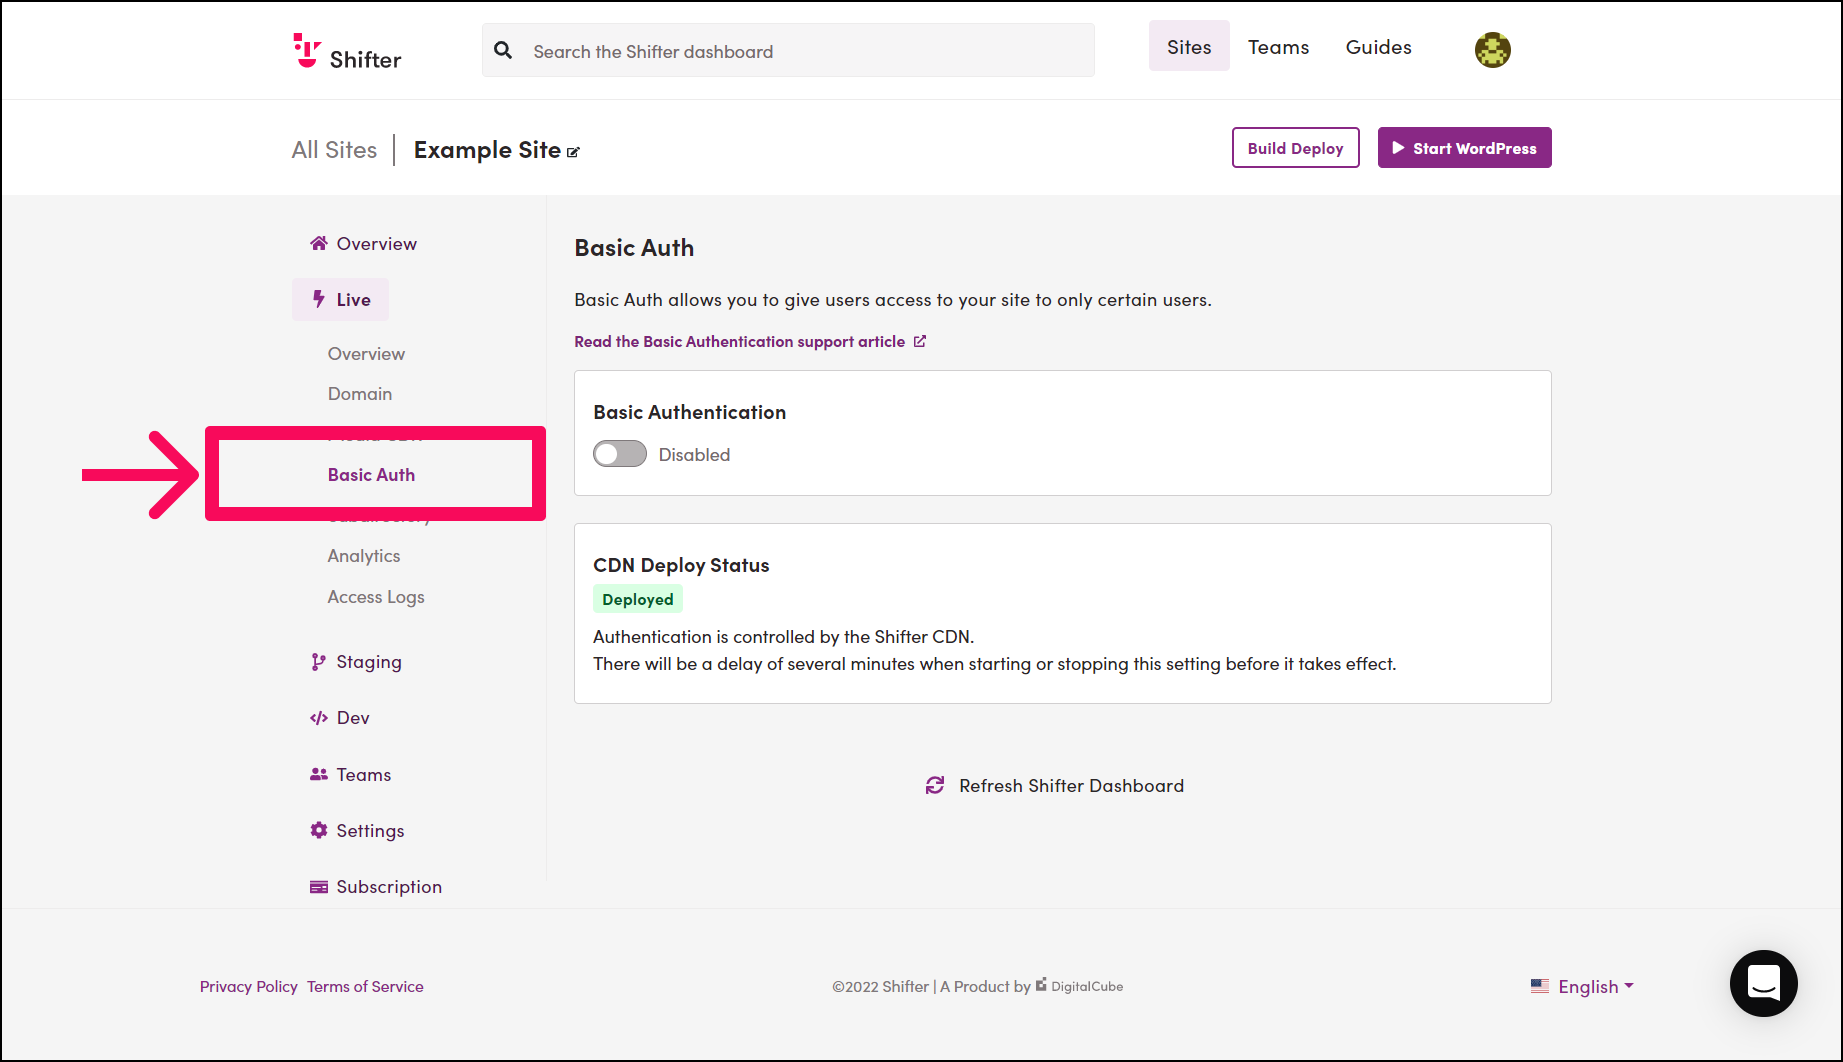Viewport: 1843px width, 1062px height.
Task: Click the Build Deploy button
Action: pyautogui.click(x=1295, y=148)
